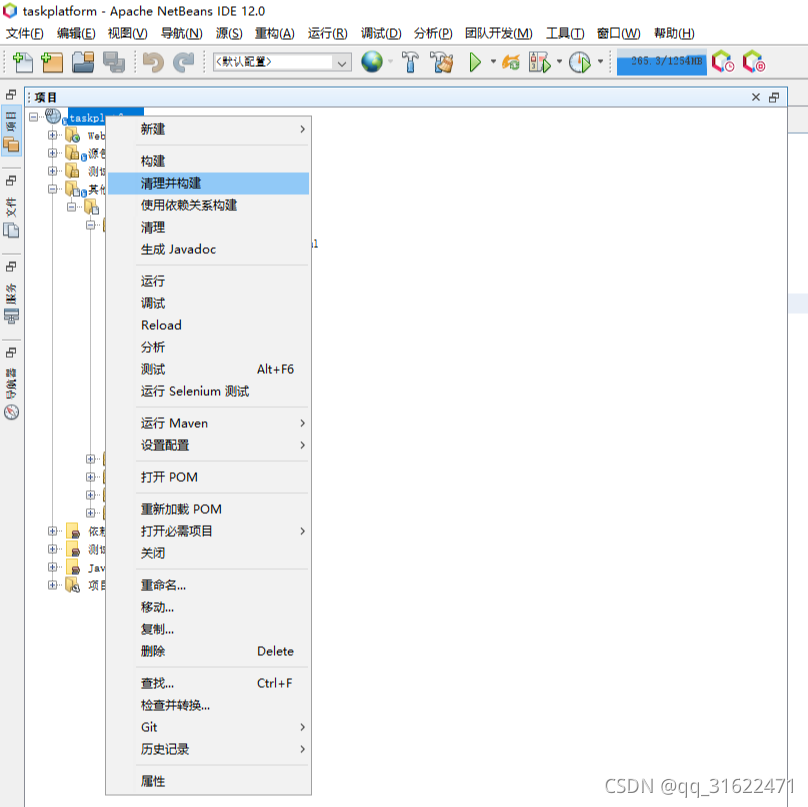Click the Redo arrow icon

point(183,62)
